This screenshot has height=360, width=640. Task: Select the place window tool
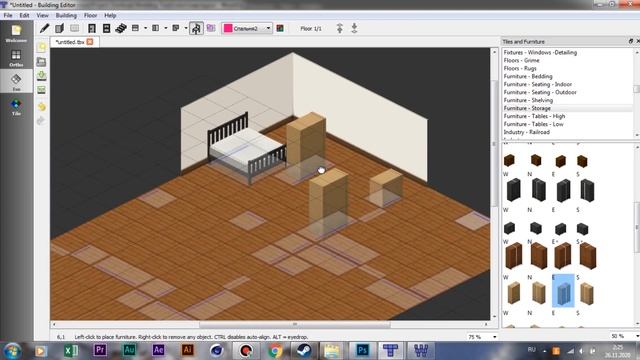tap(107, 28)
